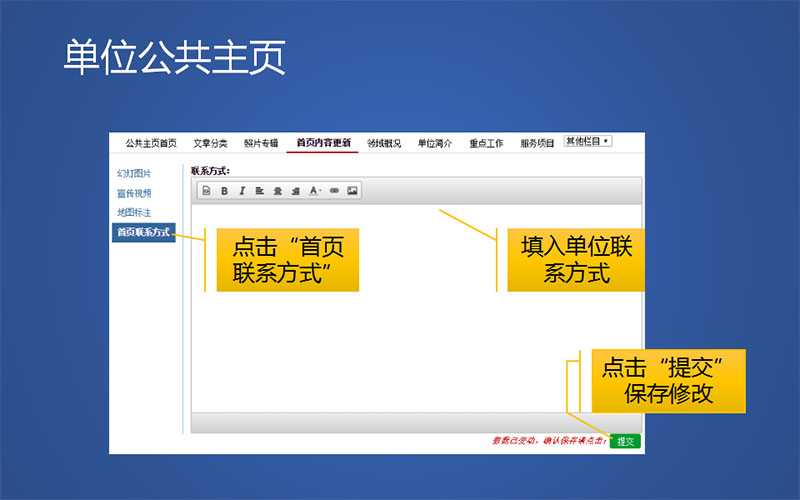Select the 首页内容更新 tab
The height and width of the screenshot is (500, 800).
(323, 143)
